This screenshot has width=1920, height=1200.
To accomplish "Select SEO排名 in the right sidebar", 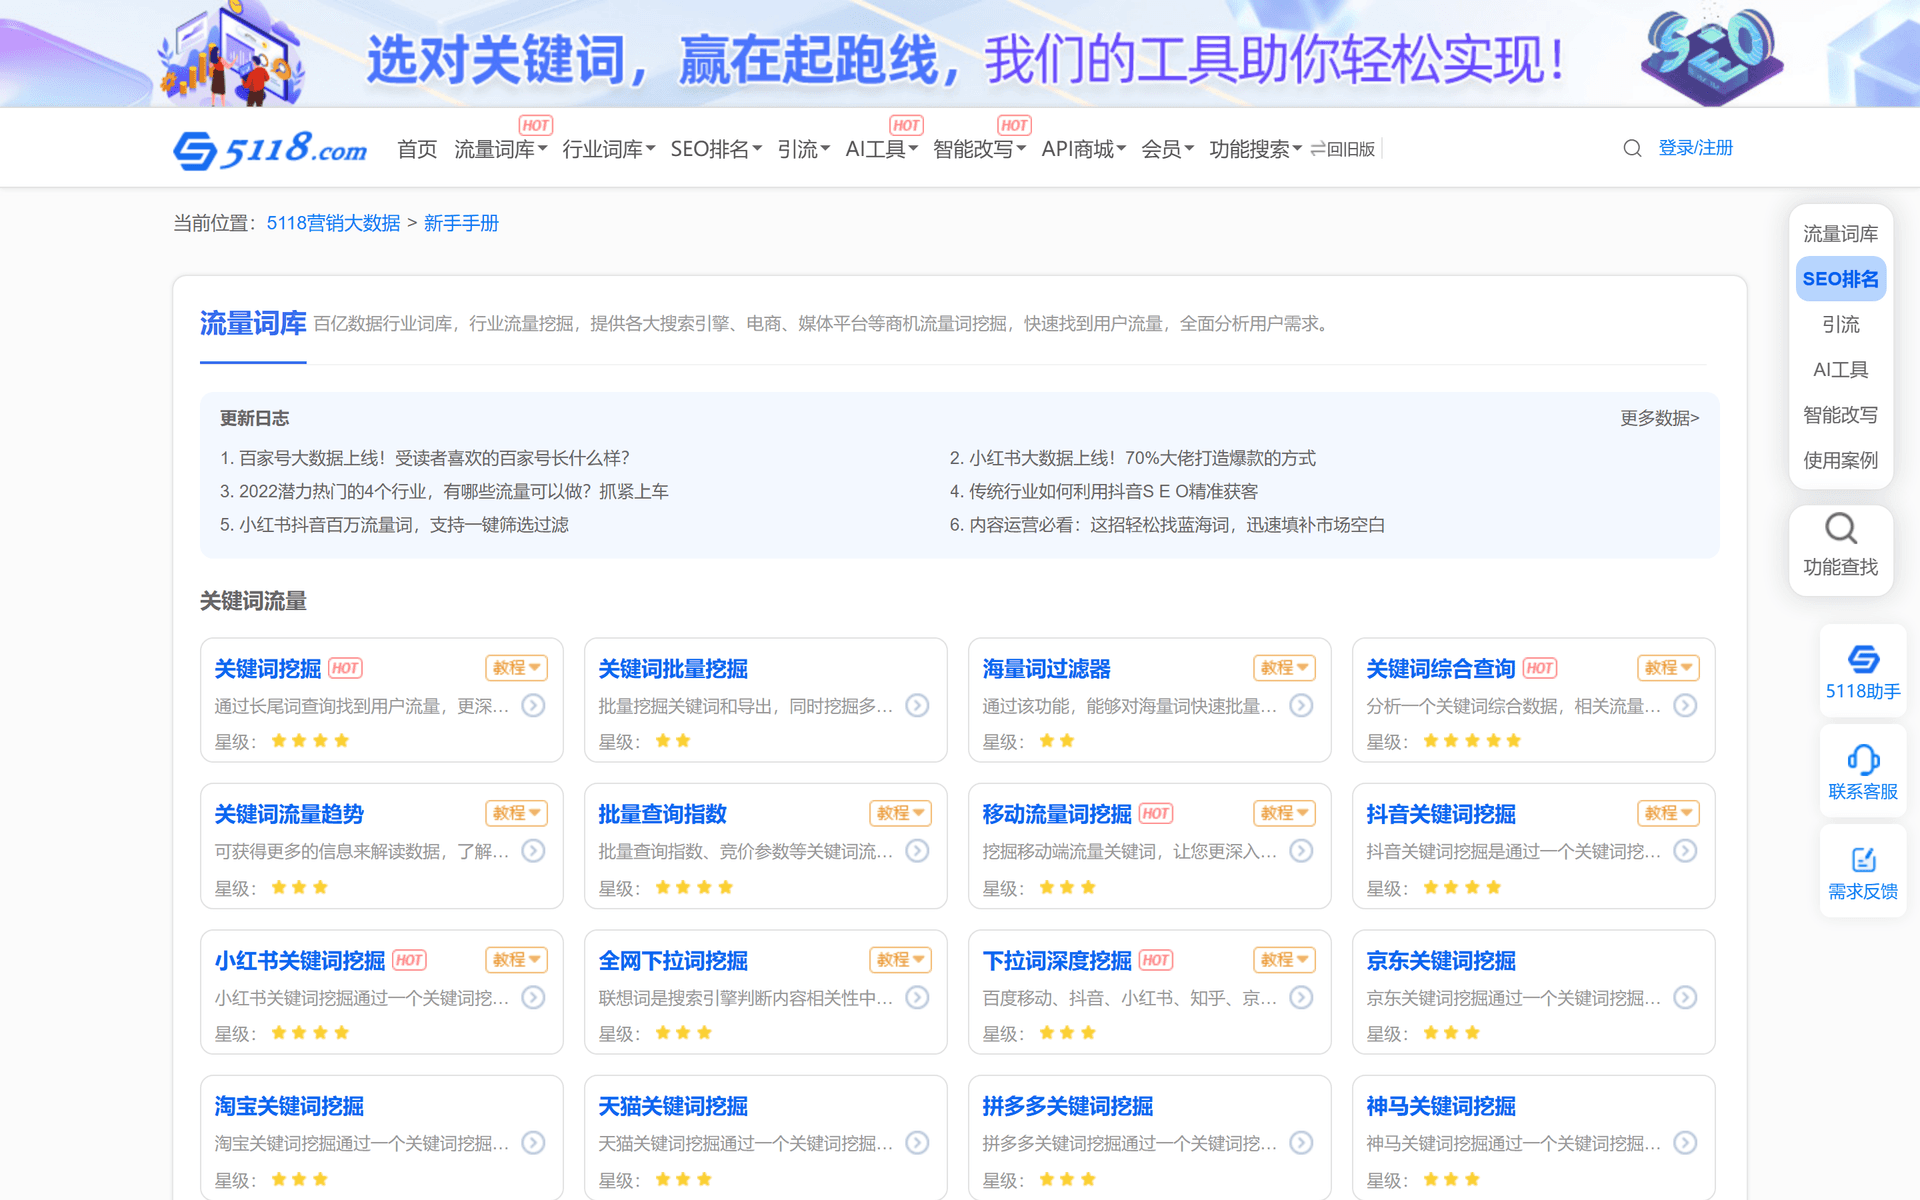I will pos(1840,279).
